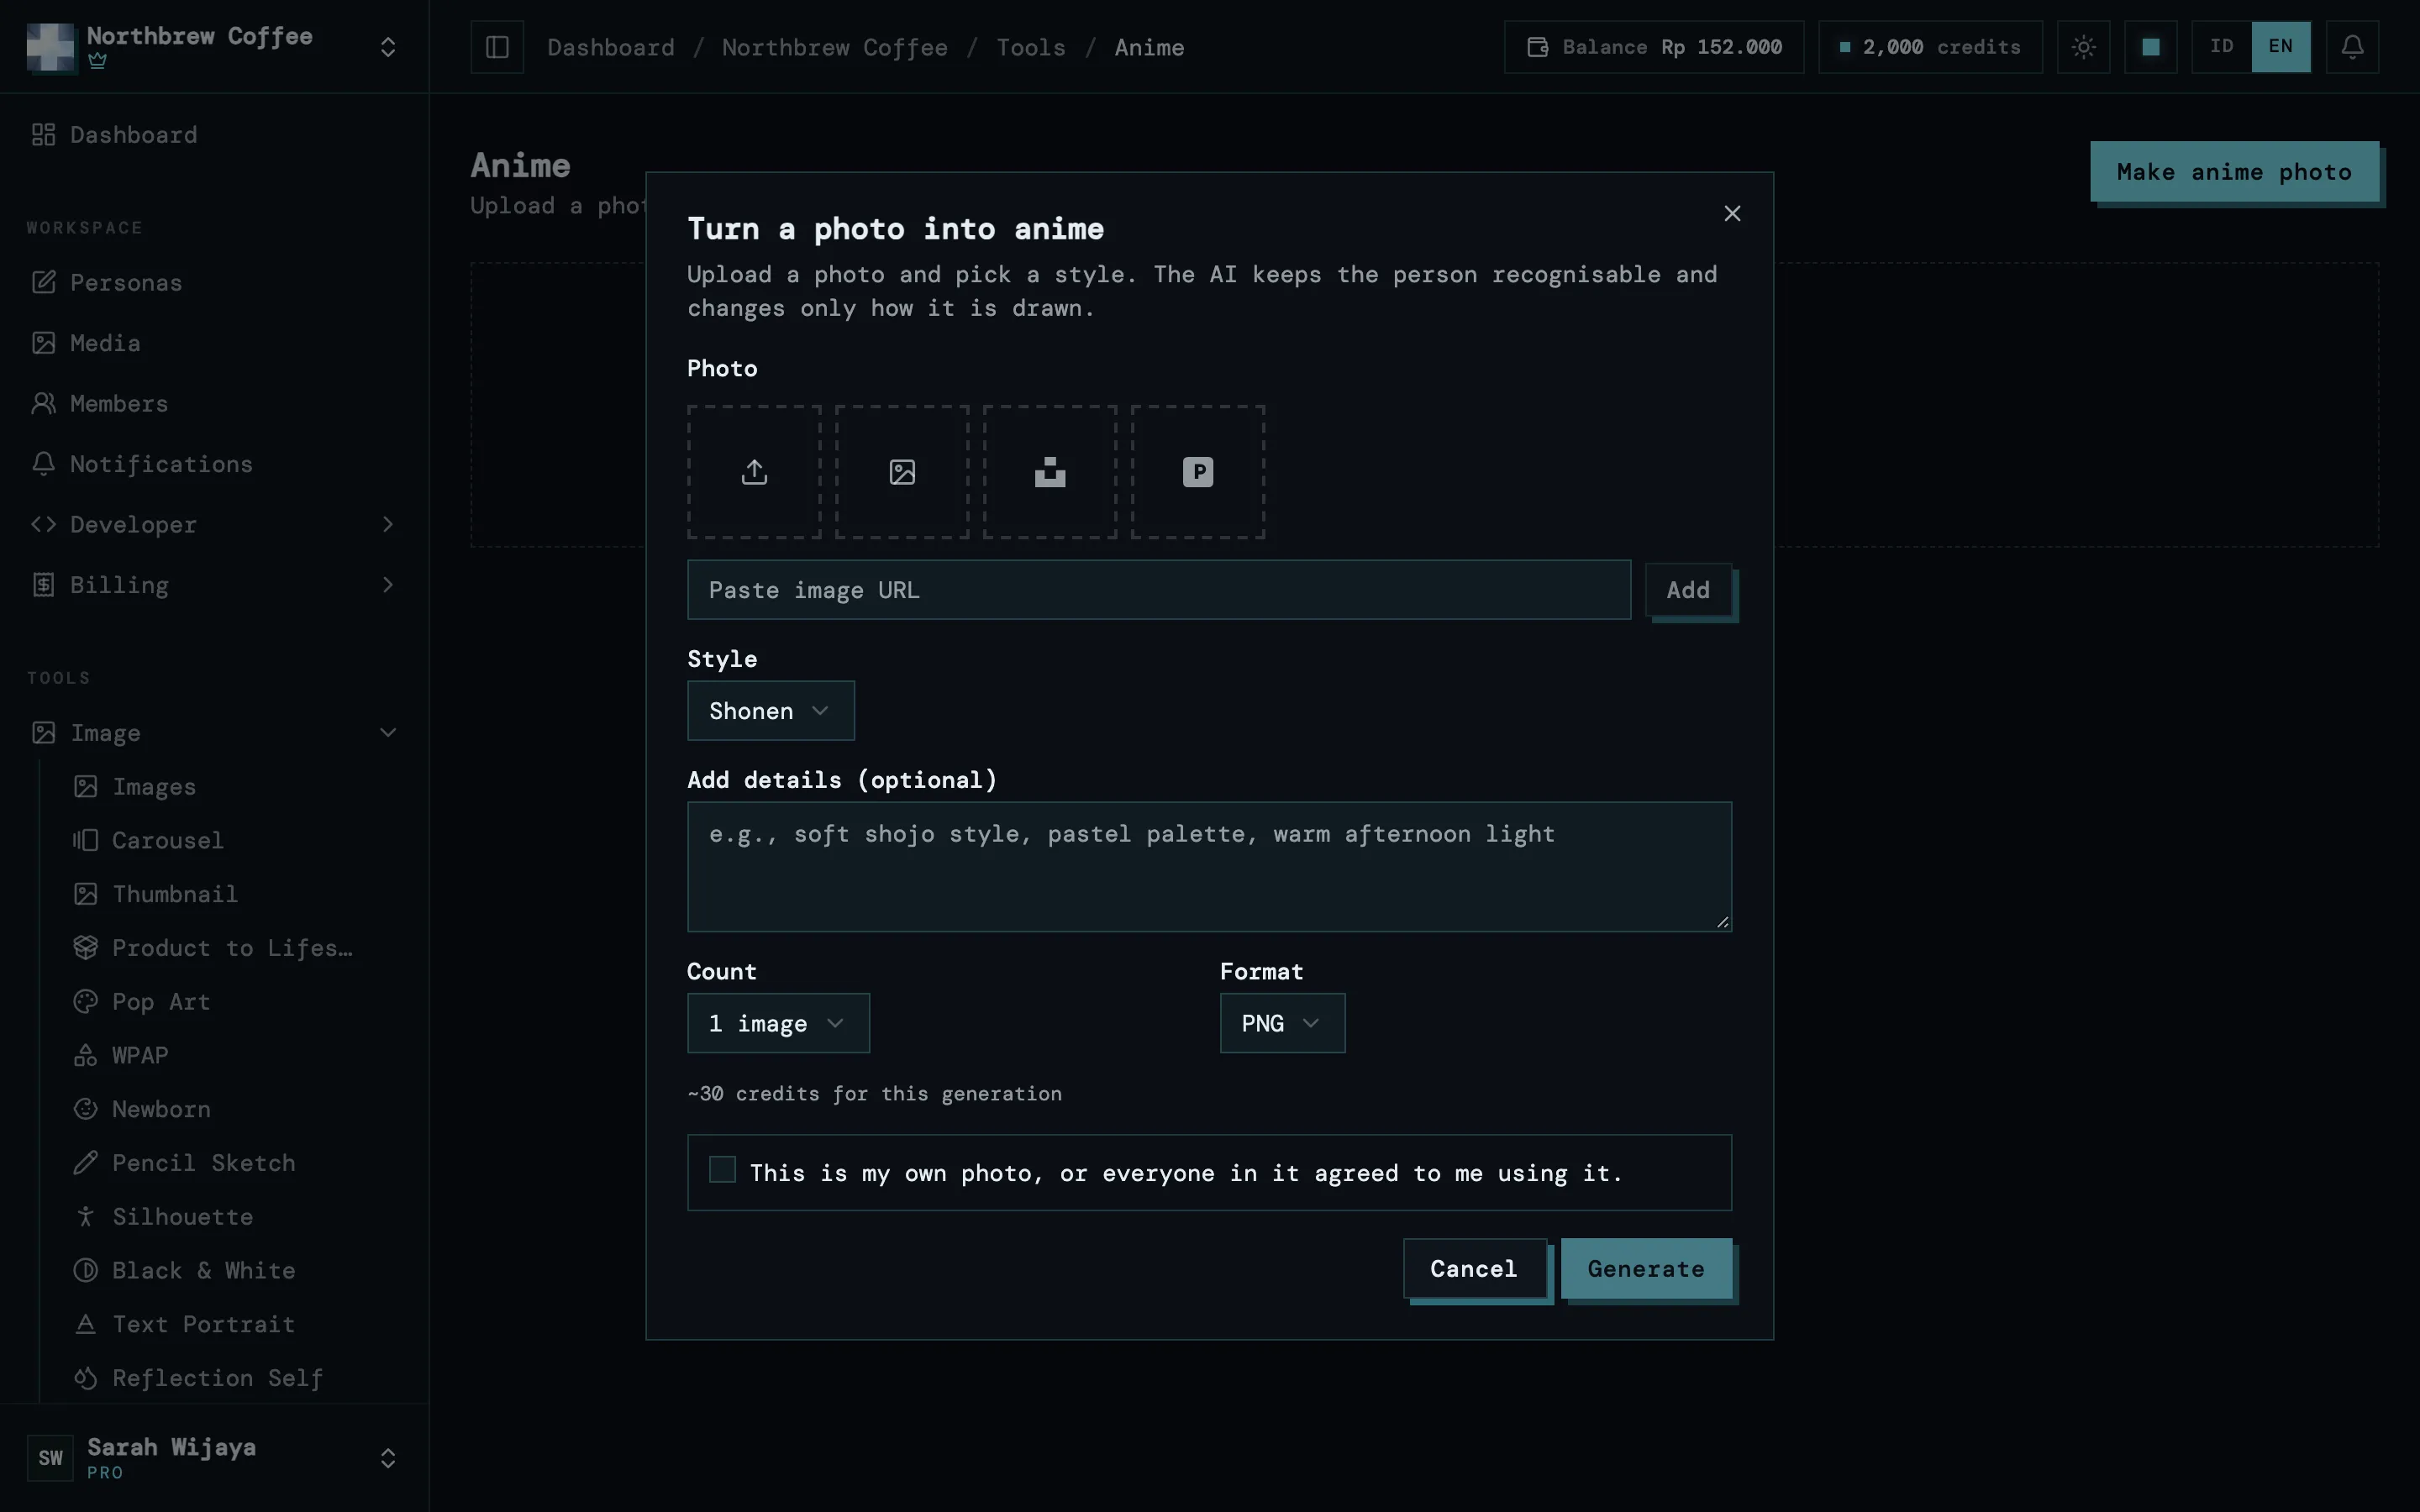Image resolution: width=2420 pixels, height=1512 pixels.
Task: Switch theme with the sun icon
Action: tap(2083, 47)
